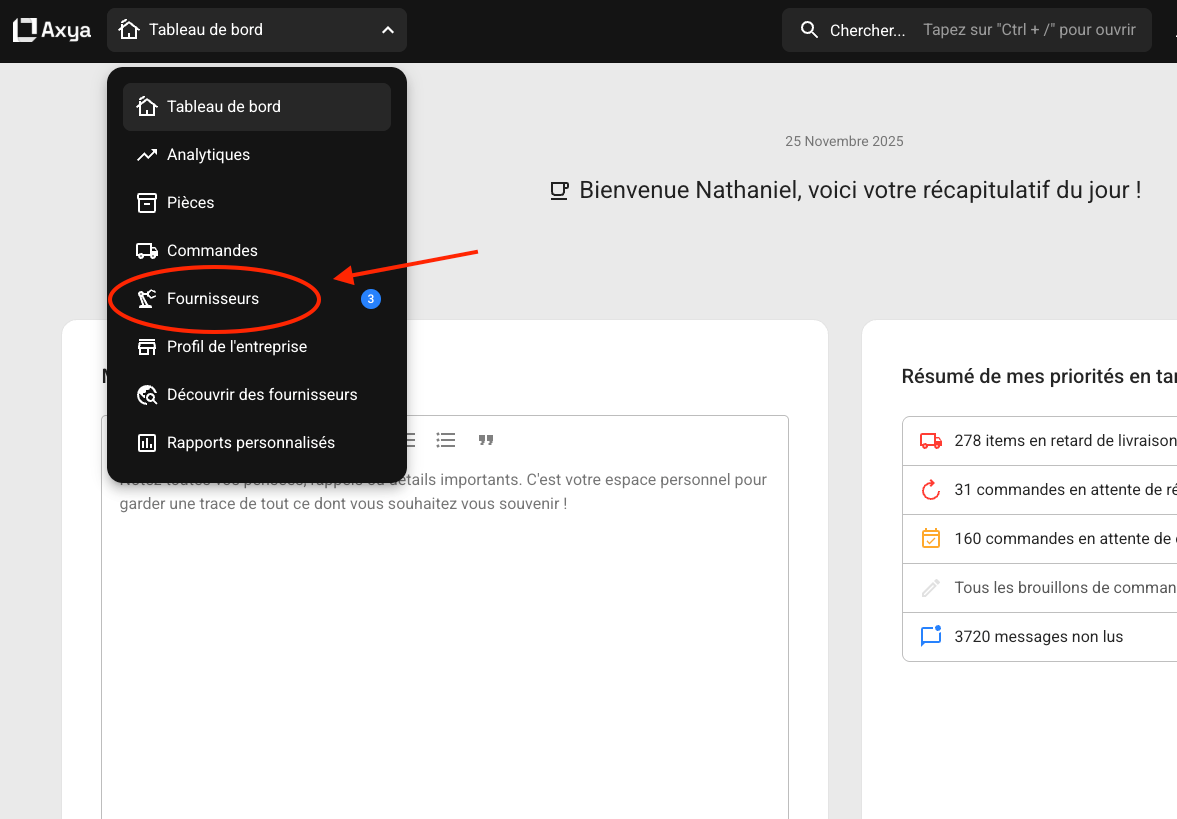Click the calendar icon beside 160 commandes
Viewport: 1177px width, 819px height.
(x=931, y=539)
